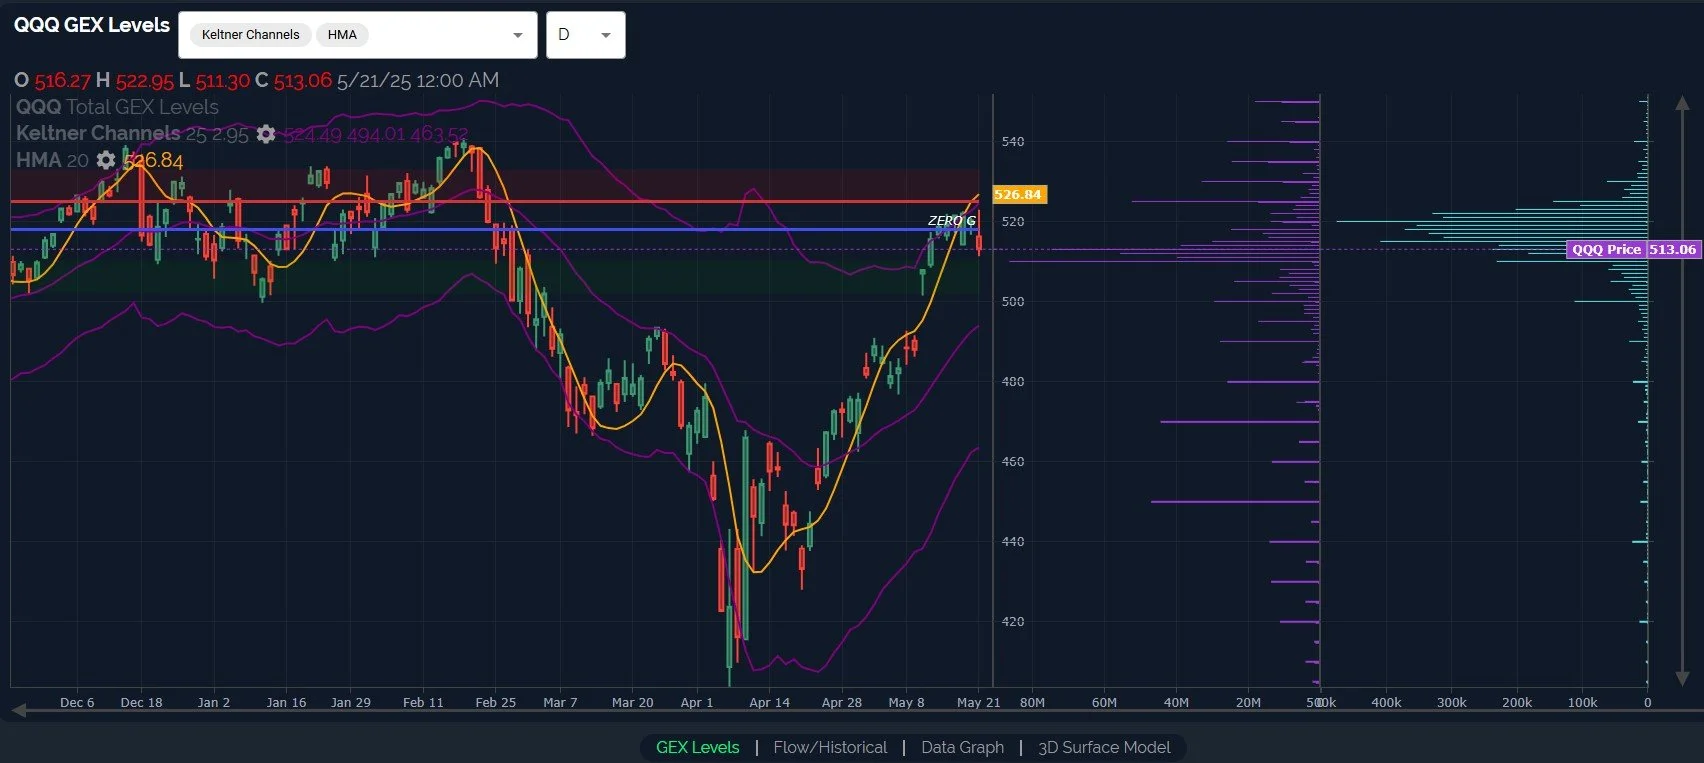This screenshot has width=1704, height=763.
Task: Click the up arrow of vertical range control
Action: (1682, 103)
